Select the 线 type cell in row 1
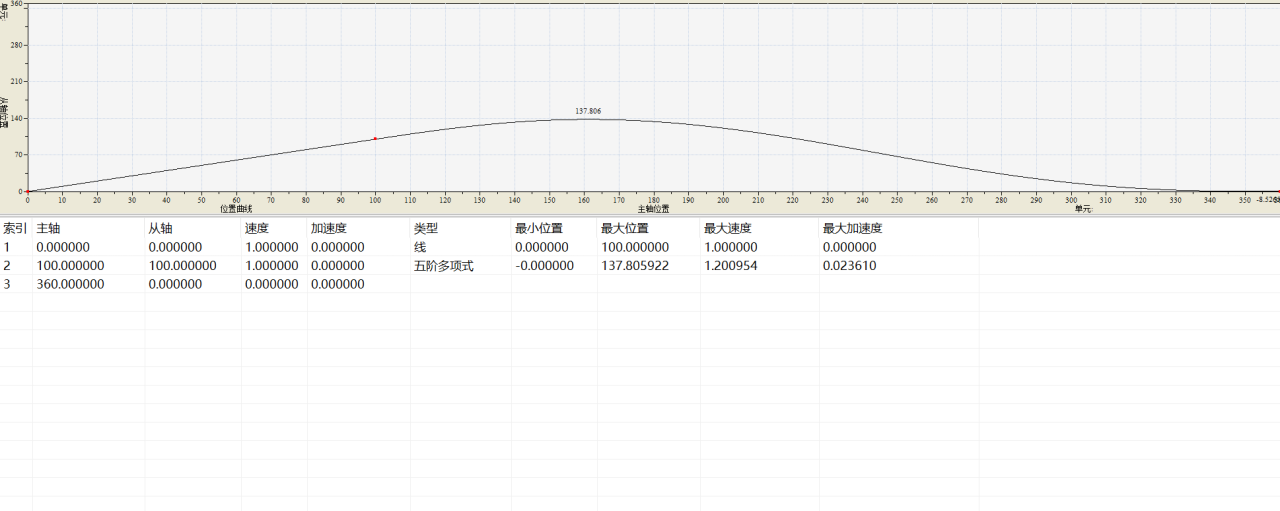This screenshot has width=1280, height=511. click(420, 247)
